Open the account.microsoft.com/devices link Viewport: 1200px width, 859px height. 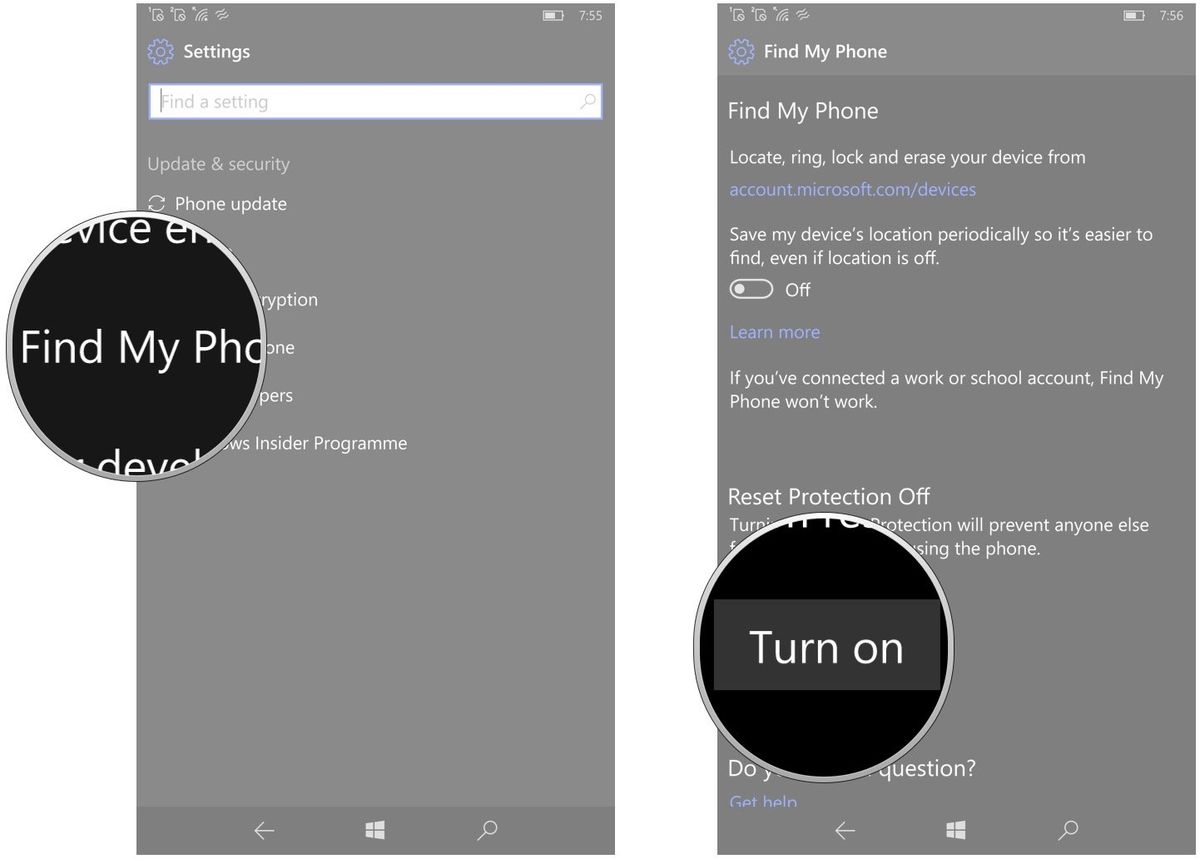[852, 189]
